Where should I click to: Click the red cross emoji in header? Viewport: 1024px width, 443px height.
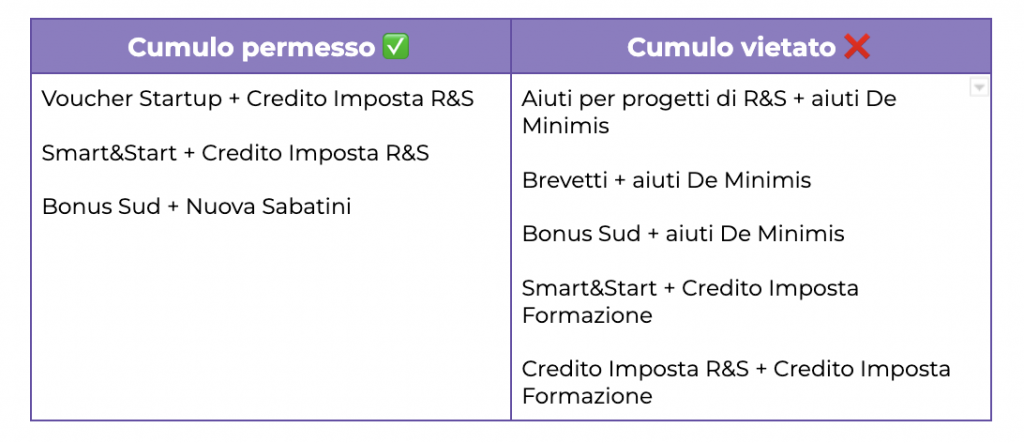click(856, 47)
